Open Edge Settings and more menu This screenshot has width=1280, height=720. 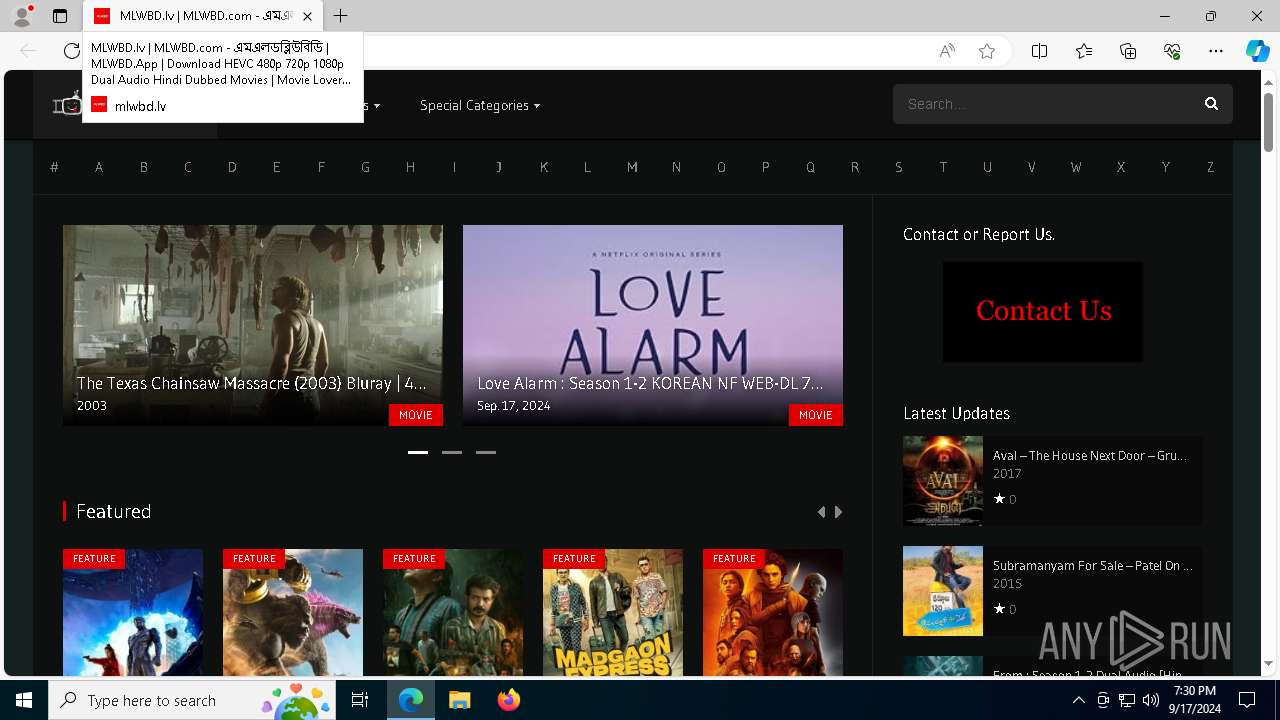pyautogui.click(x=1216, y=51)
